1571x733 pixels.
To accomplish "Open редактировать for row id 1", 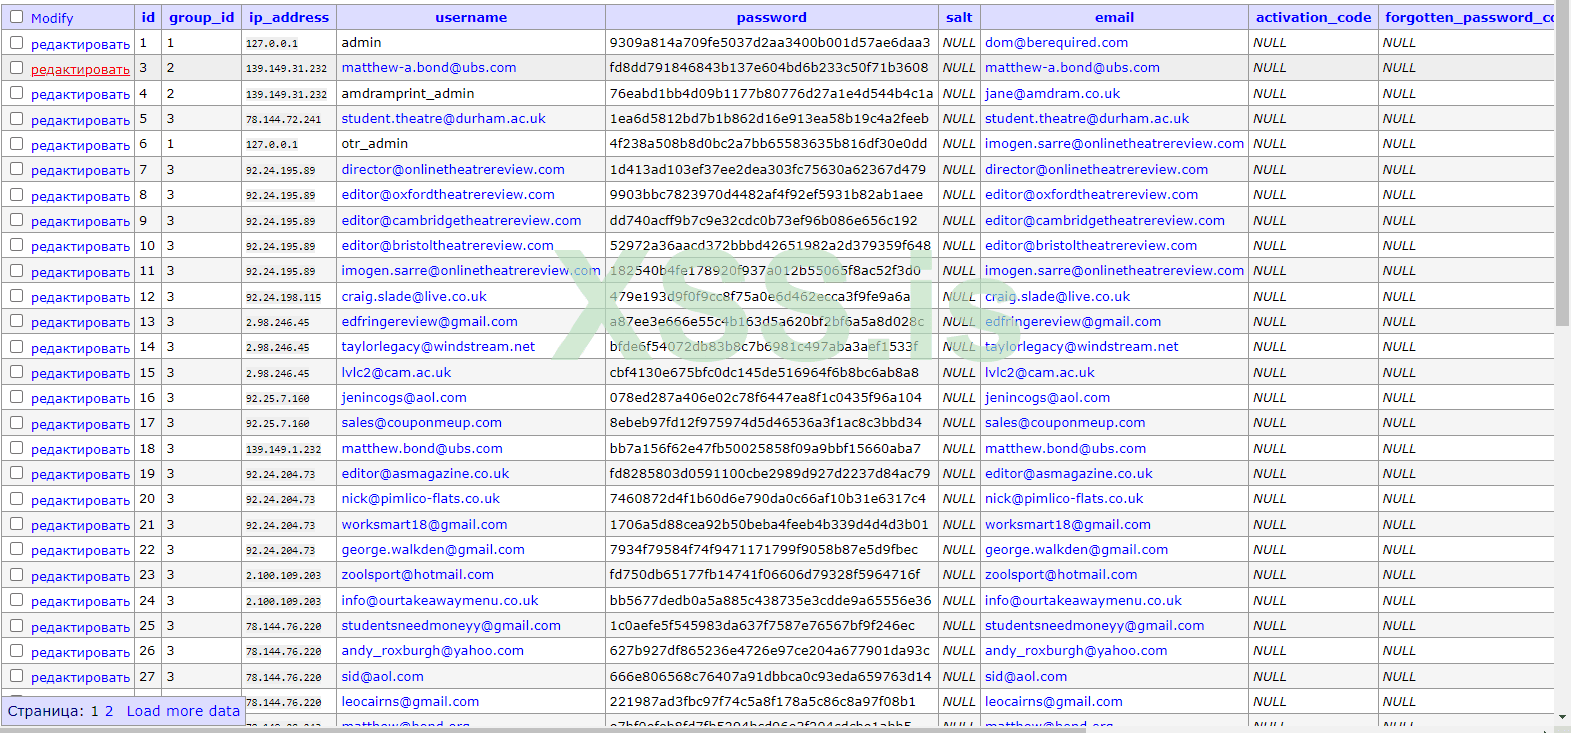I will coord(80,44).
